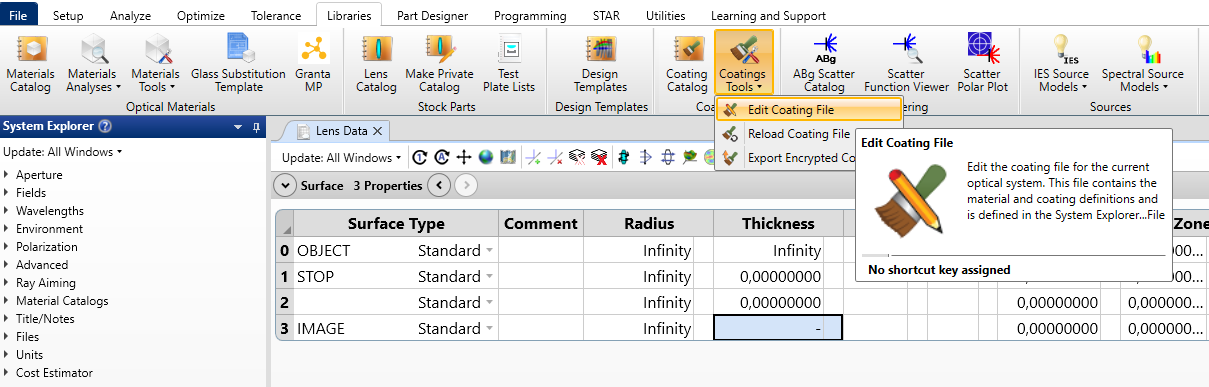Open IES Source Models dropdown
This screenshot has height=387, width=1209.
1063,65
